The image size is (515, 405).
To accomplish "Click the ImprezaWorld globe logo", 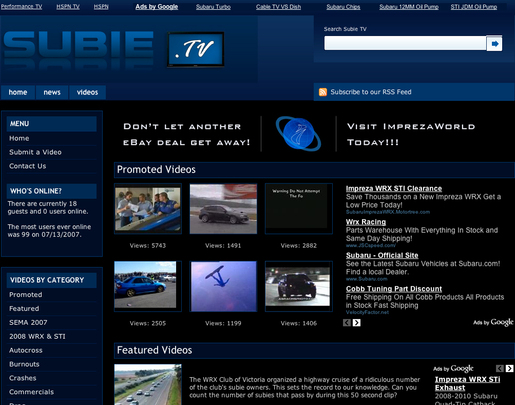I will tap(298, 133).
